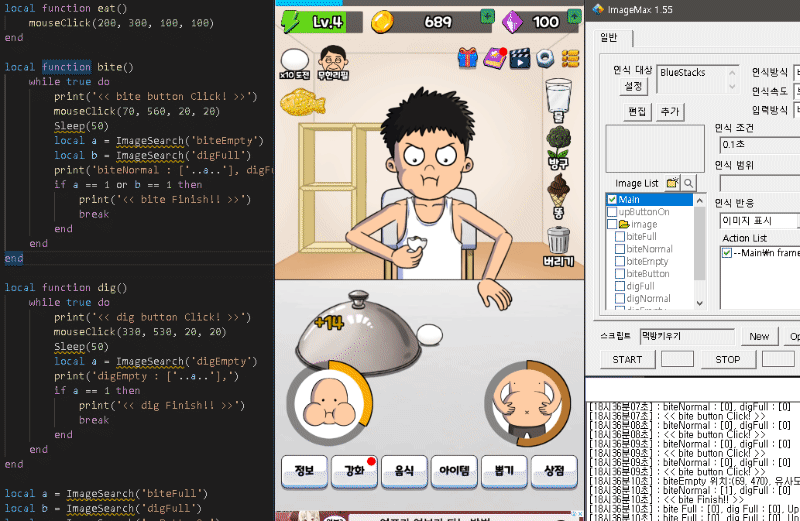Check the biteNormal checkbox
The width and height of the screenshot is (800, 521).
click(620, 249)
